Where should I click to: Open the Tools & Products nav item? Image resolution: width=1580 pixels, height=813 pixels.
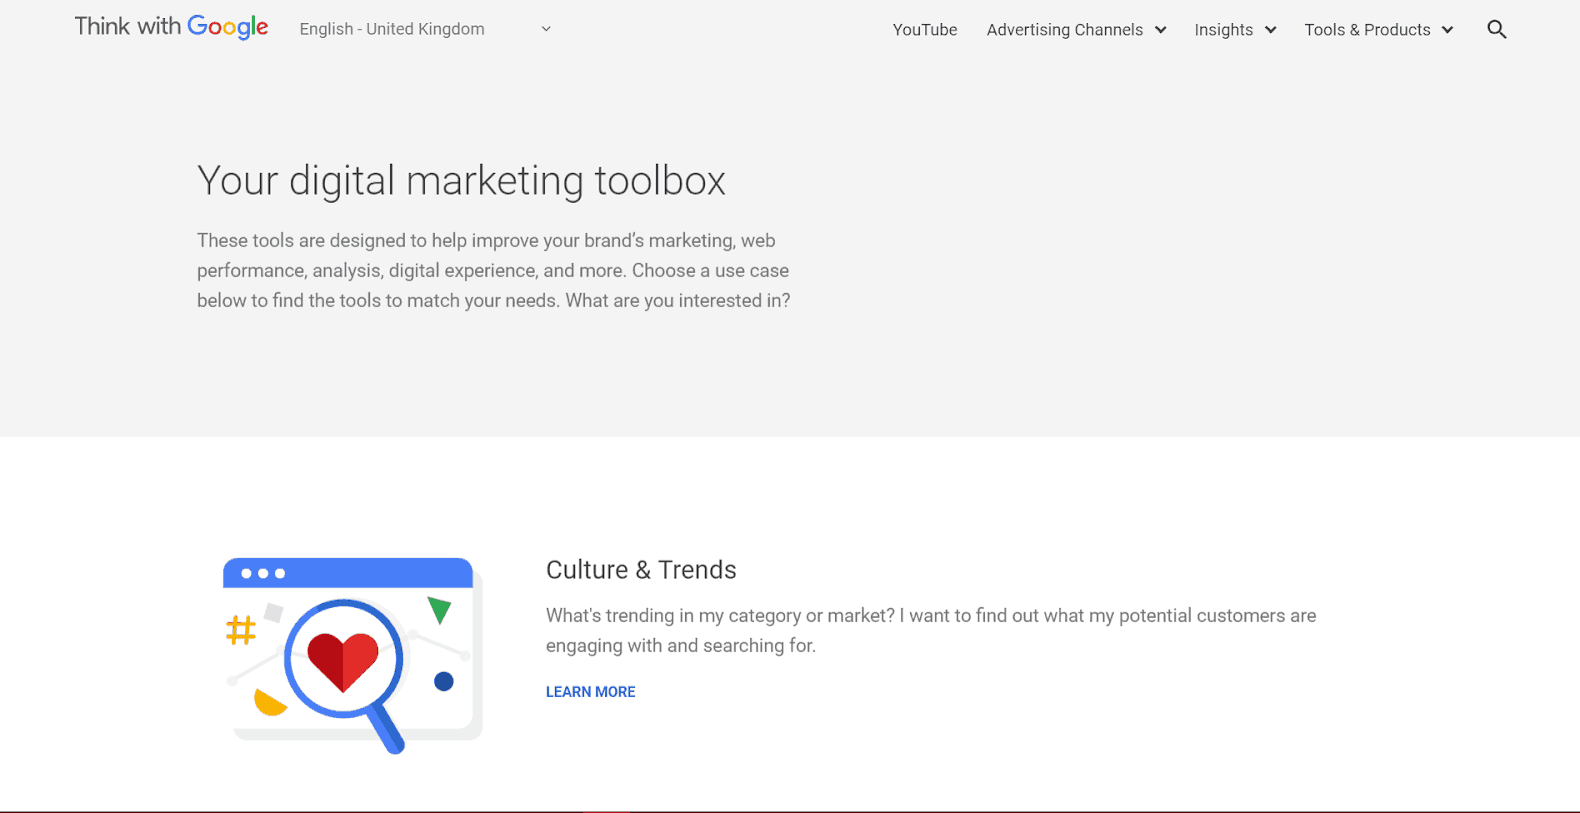tap(1367, 30)
